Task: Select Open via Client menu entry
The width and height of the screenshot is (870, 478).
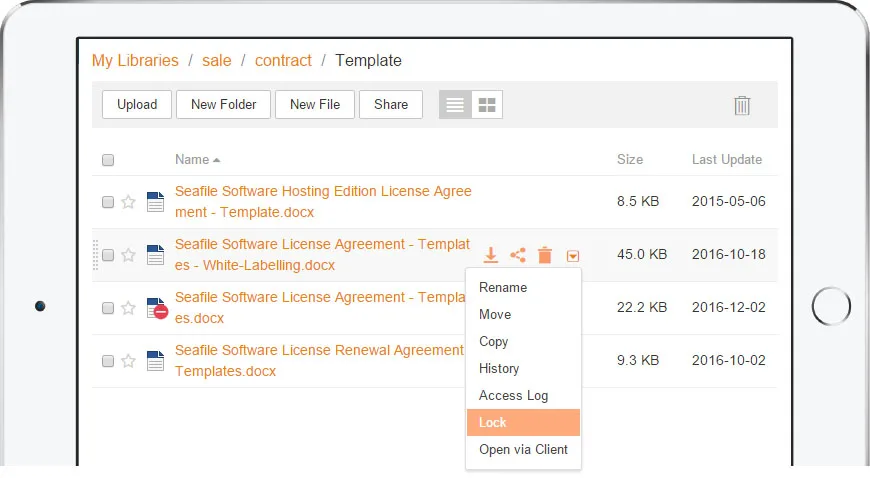Action: 523,450
